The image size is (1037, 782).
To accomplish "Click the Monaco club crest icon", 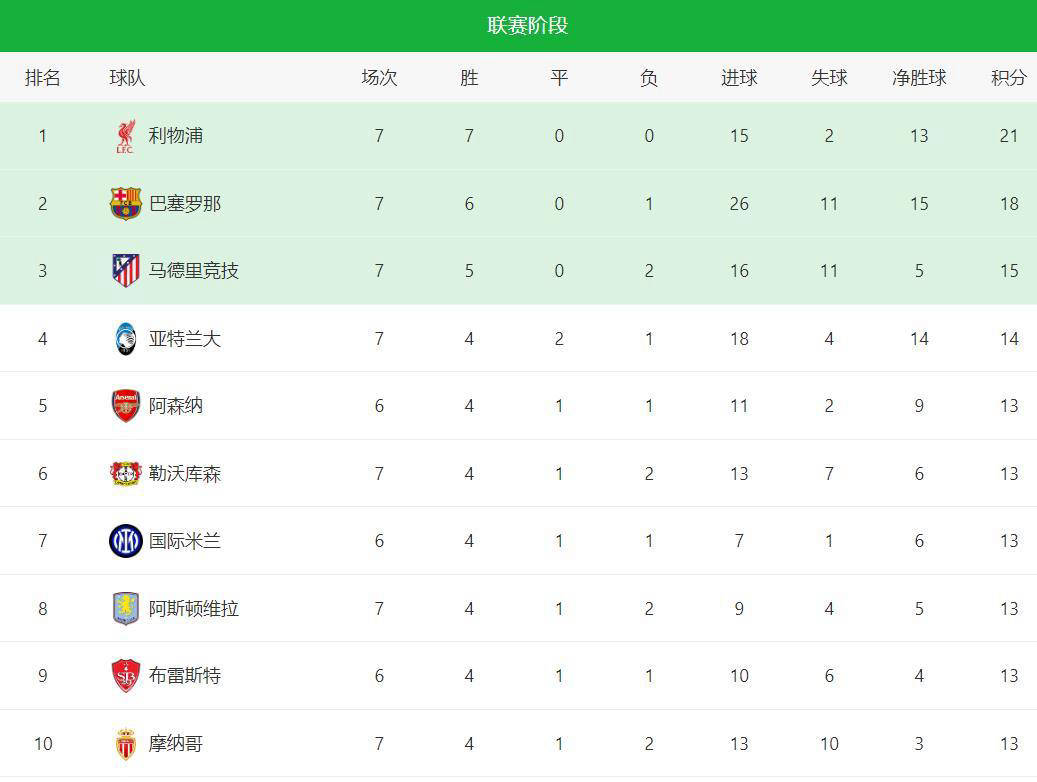I will pyautogui.click(x=125, y=744).
